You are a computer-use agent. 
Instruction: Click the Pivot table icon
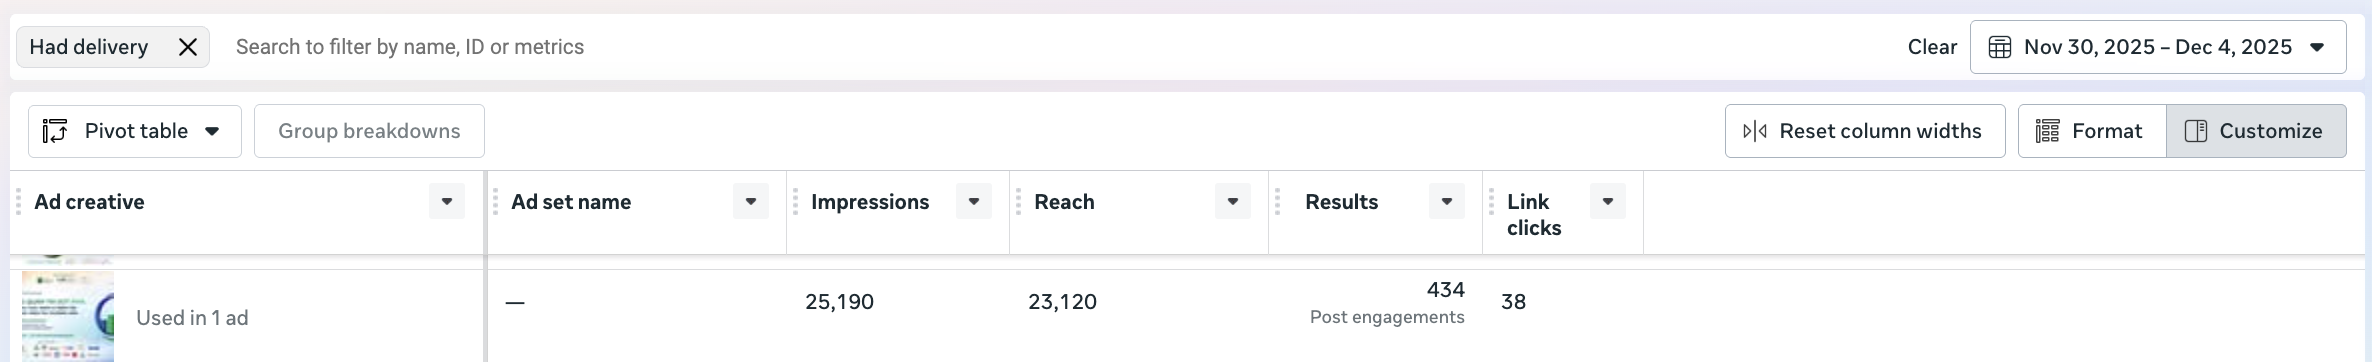coord(55,131)
